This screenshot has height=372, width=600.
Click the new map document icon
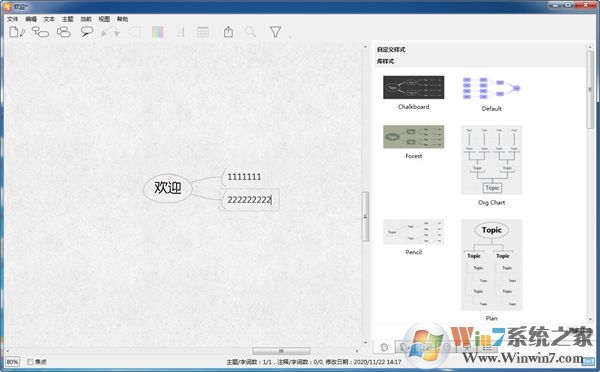click(x=17, y=32)
